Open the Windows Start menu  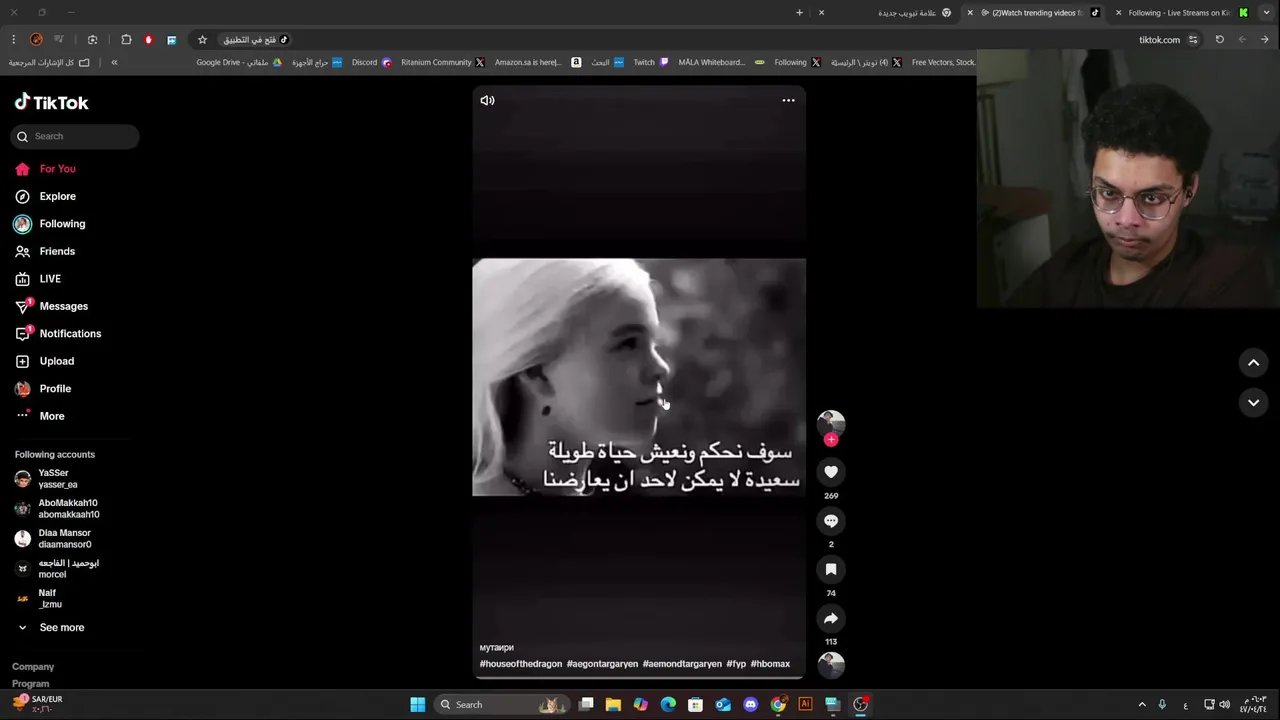(x=418, y=705)
